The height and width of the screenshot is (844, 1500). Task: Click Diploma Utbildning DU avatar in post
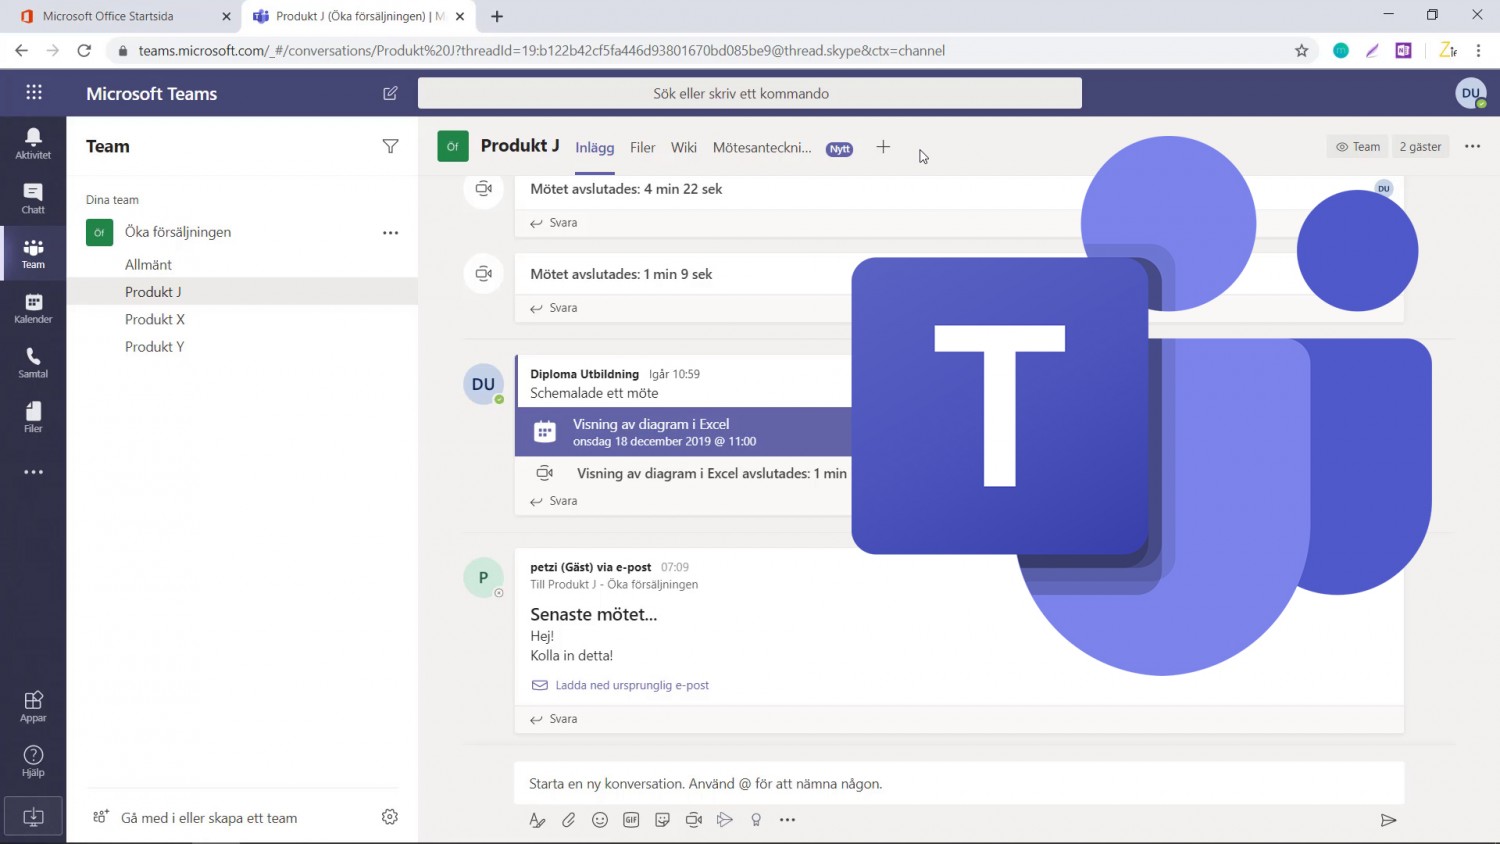(483, 384)
